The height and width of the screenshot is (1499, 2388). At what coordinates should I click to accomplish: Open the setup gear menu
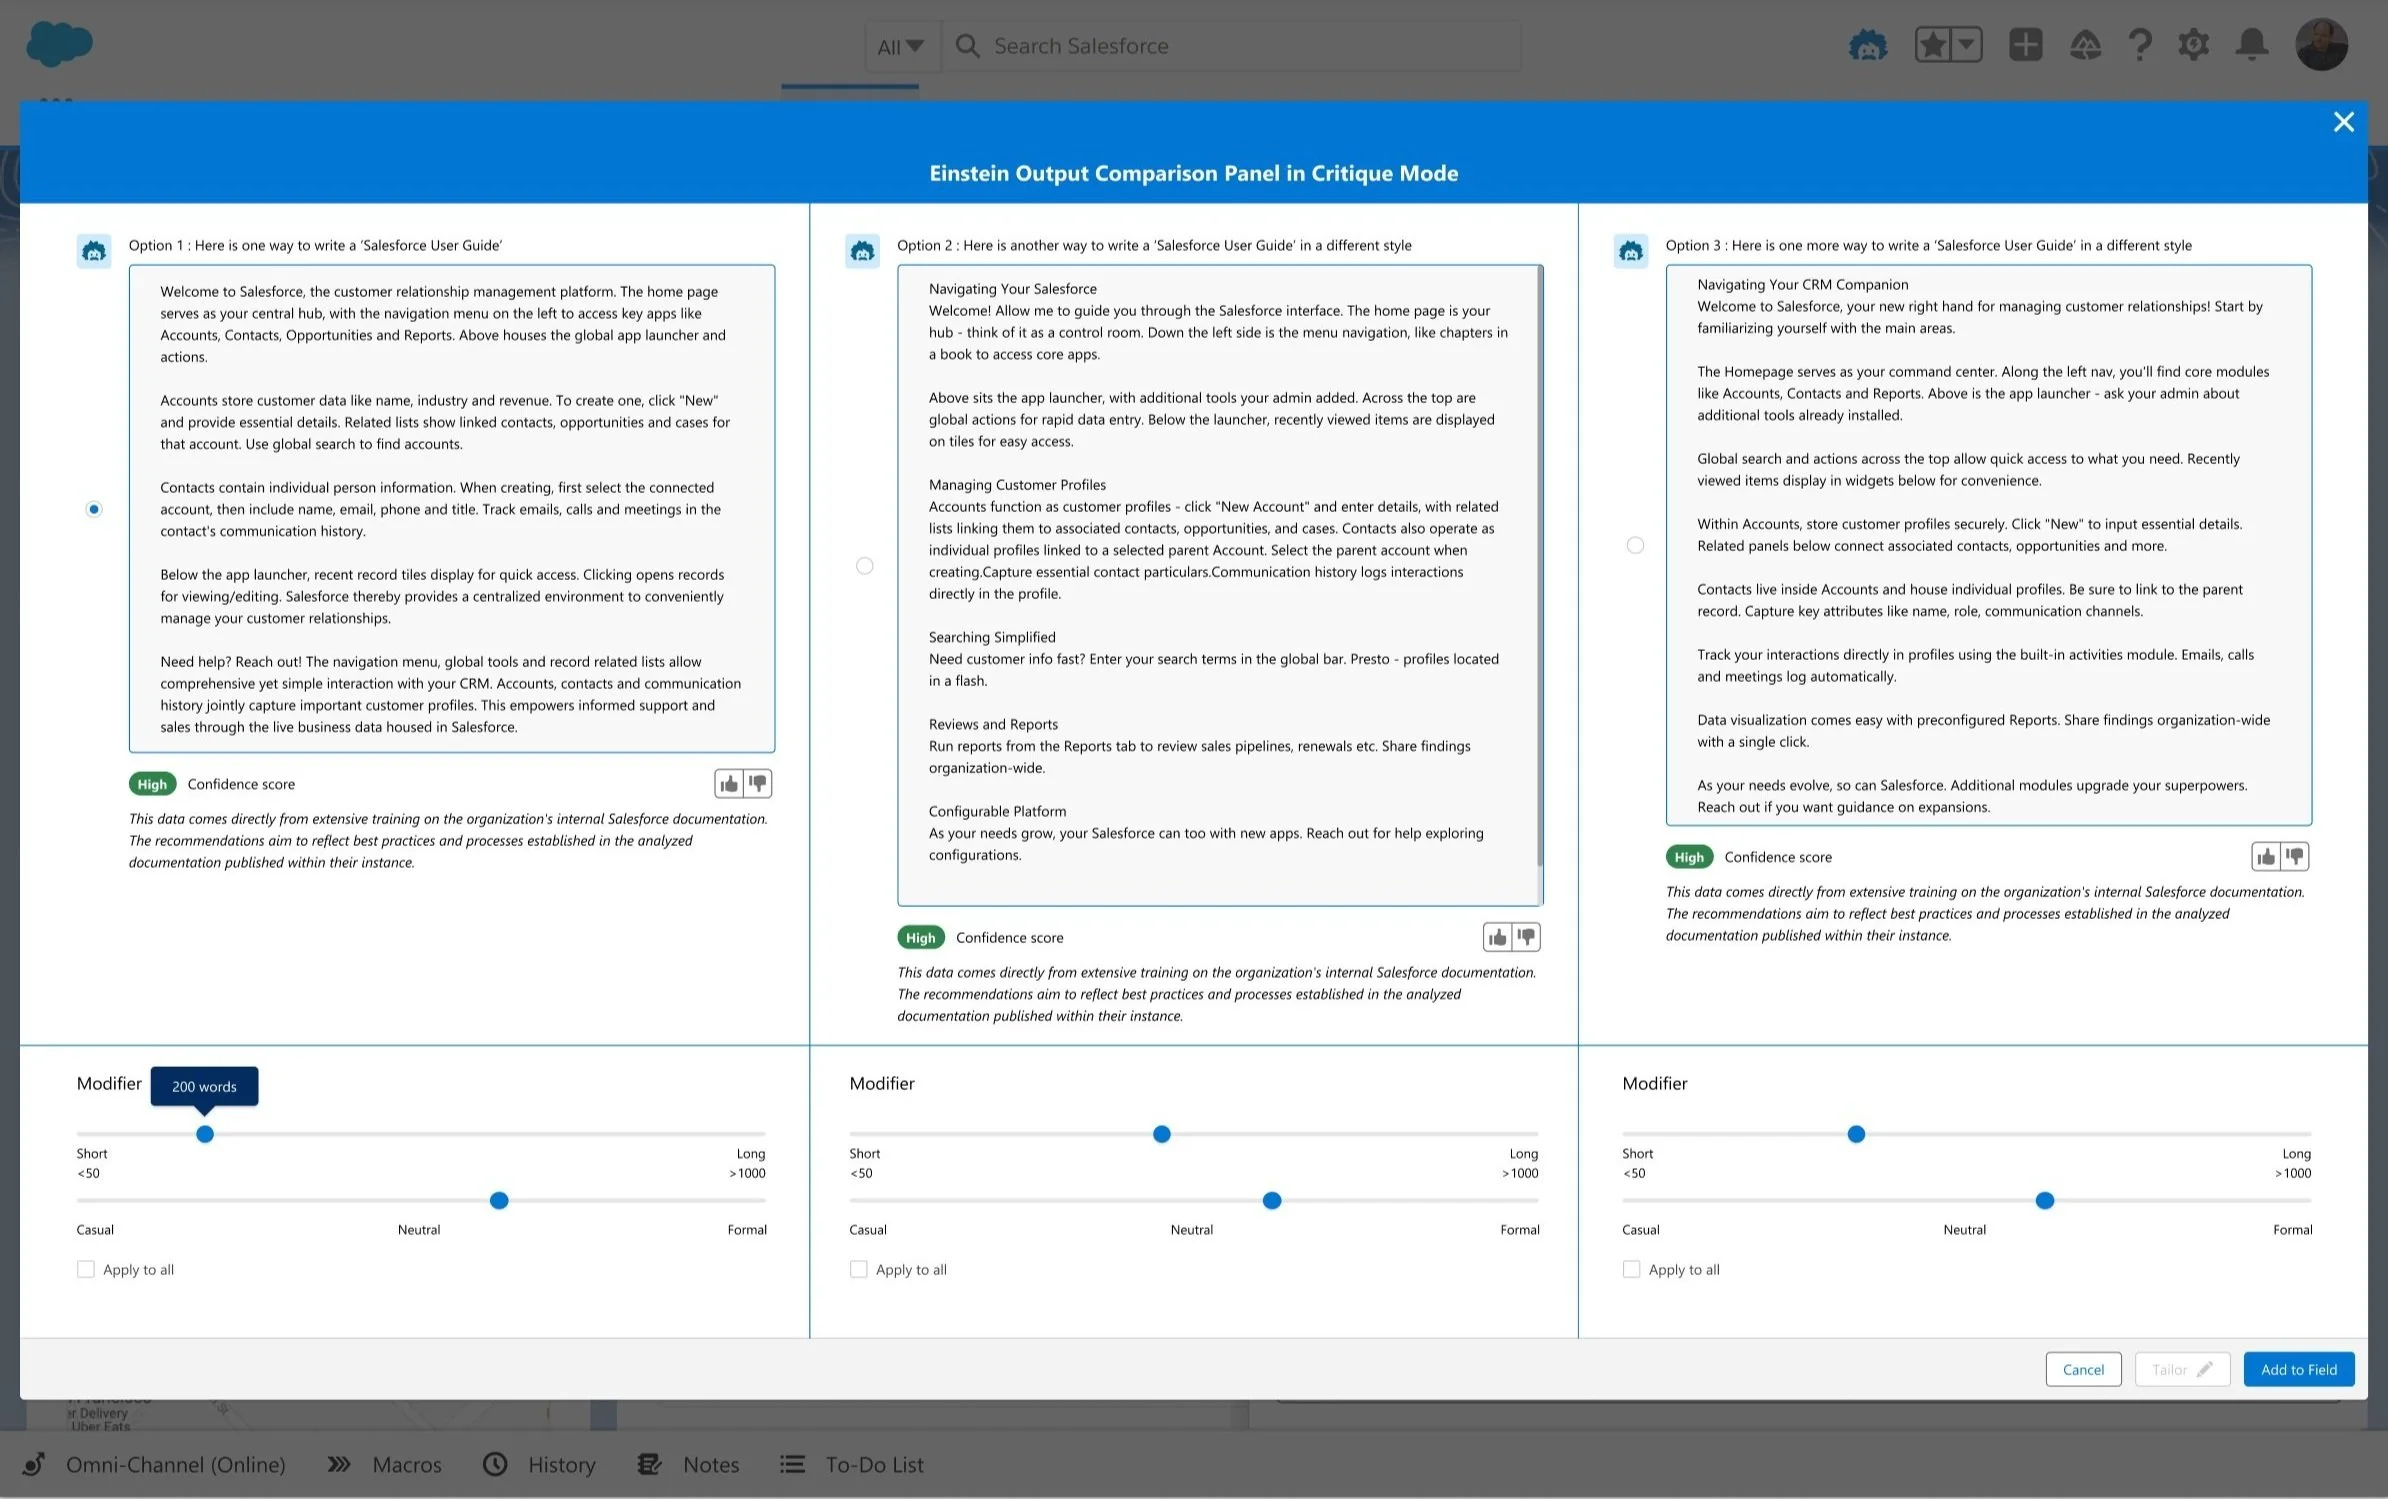click(x=2193, y=45)
